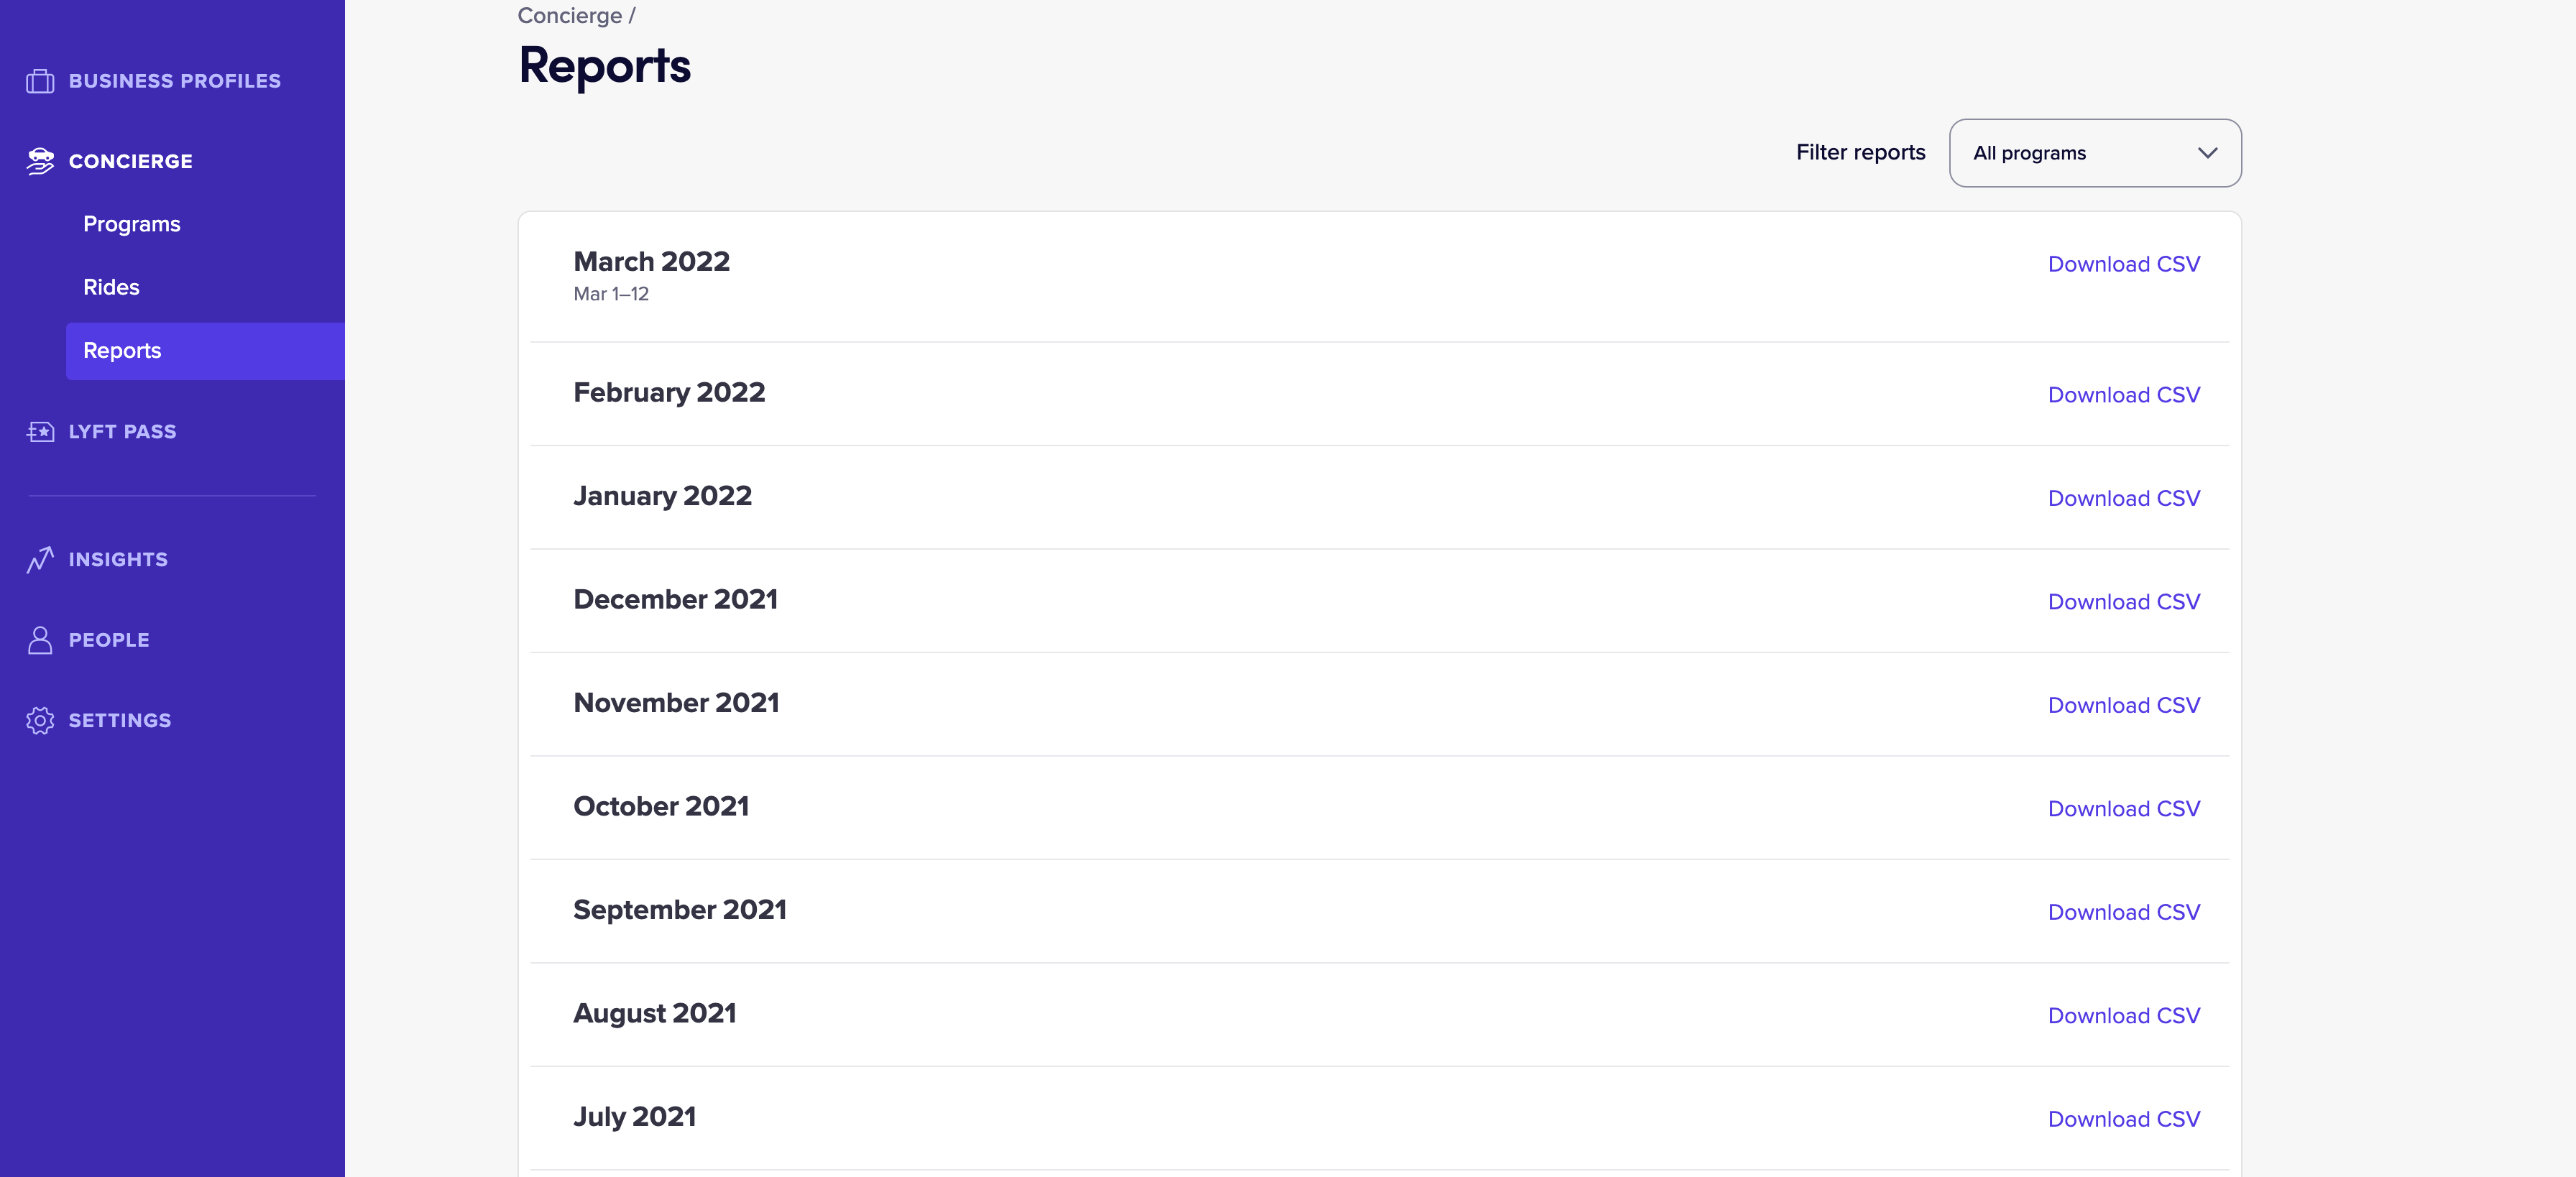Download CSV for September 2021
2576x1177 pixels.
coord(2124,912)
